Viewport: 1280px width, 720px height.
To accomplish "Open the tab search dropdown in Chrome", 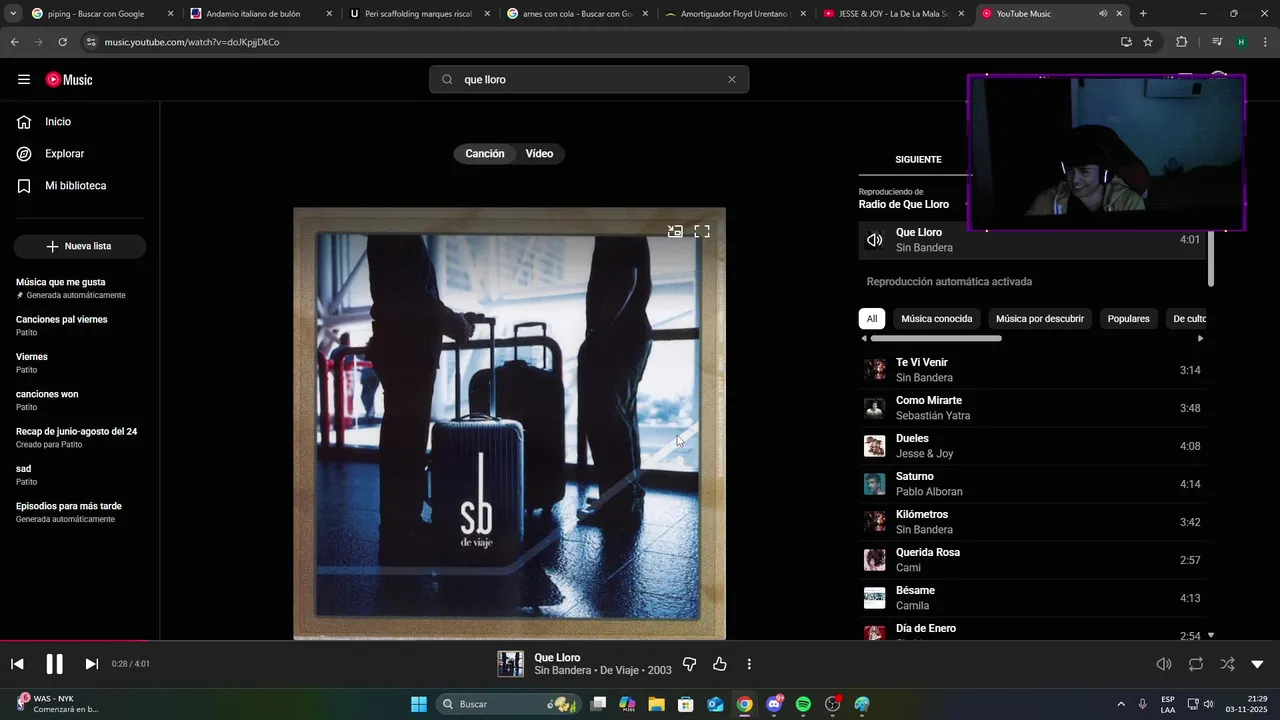I will [13, 14].
